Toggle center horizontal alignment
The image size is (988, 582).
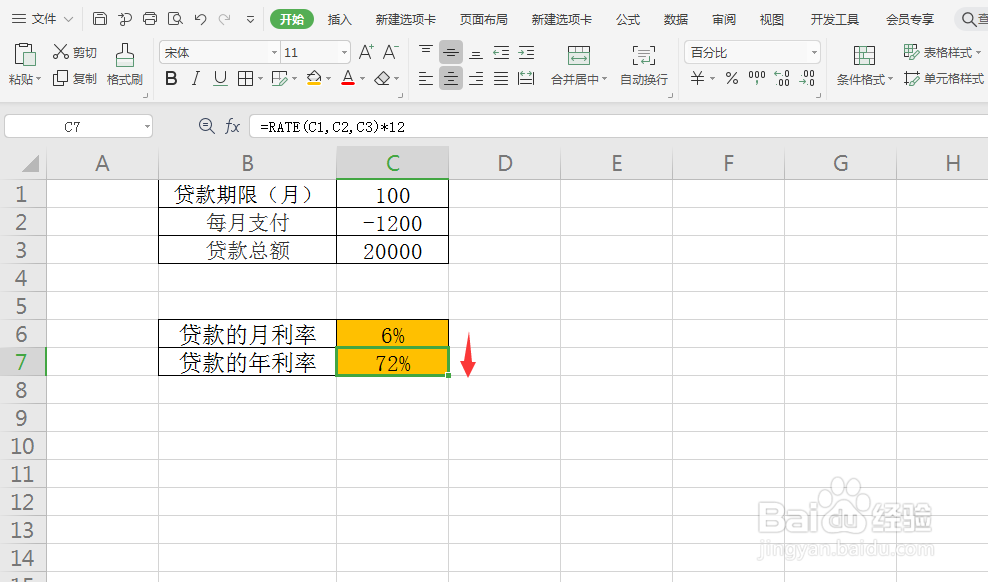(x=451, y=79)
